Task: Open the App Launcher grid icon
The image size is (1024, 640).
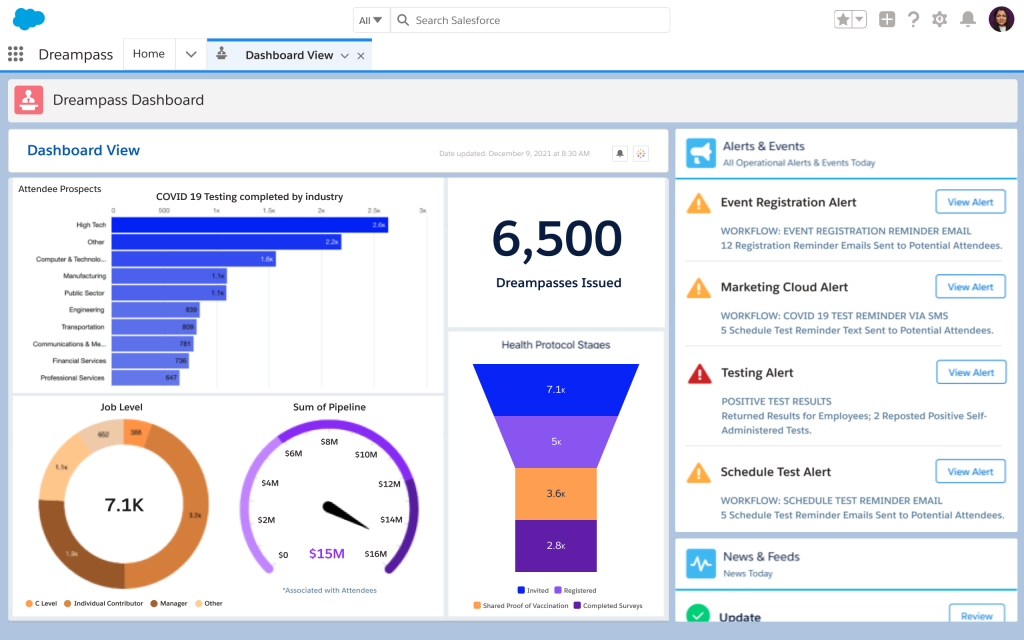Action: (x=15, y=54)
